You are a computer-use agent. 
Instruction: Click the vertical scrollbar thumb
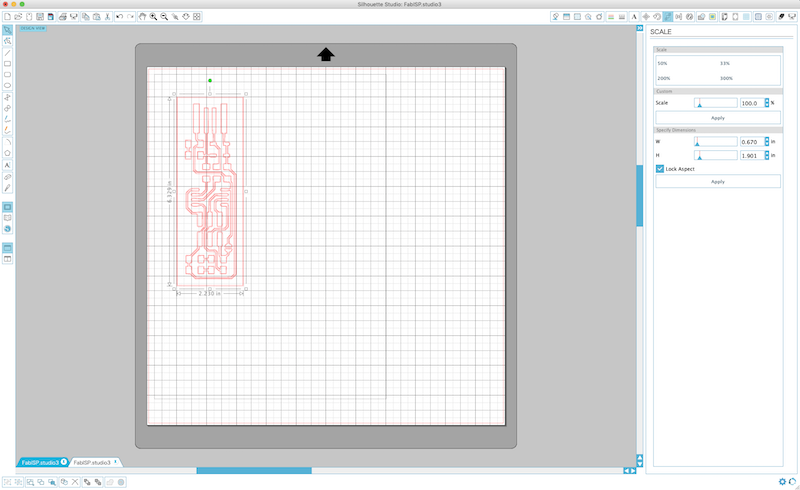(x=639, y=195)
